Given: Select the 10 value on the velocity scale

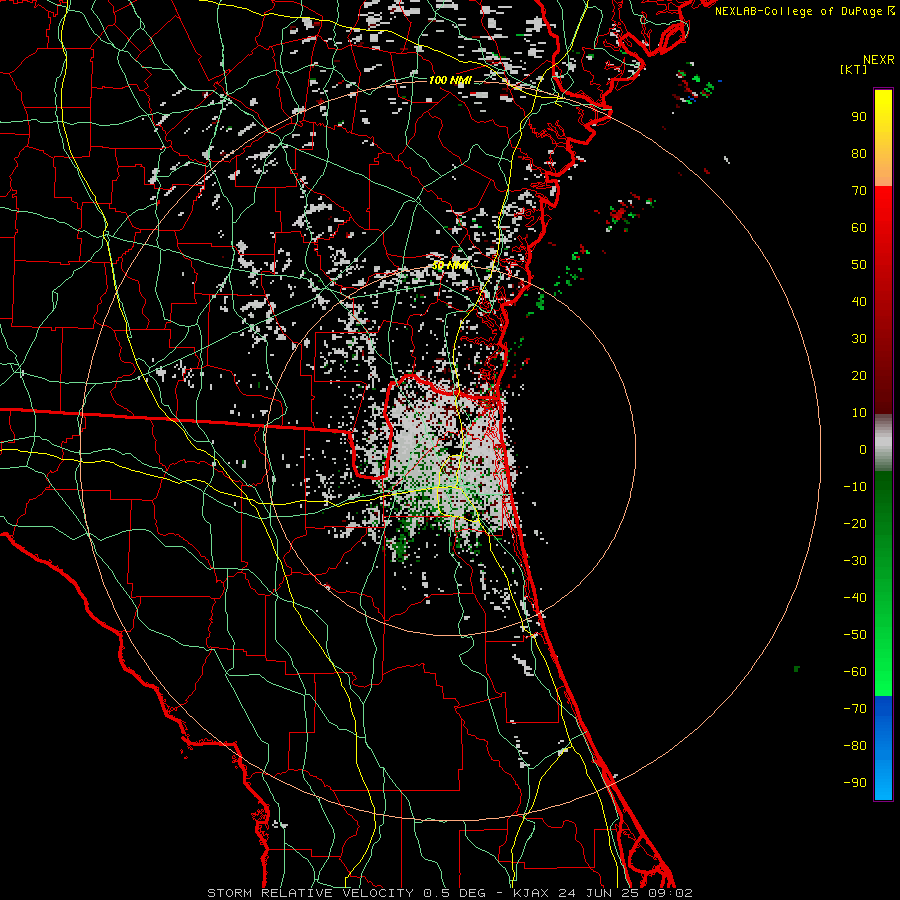Looking at the screenshot, I should point(859,413).
